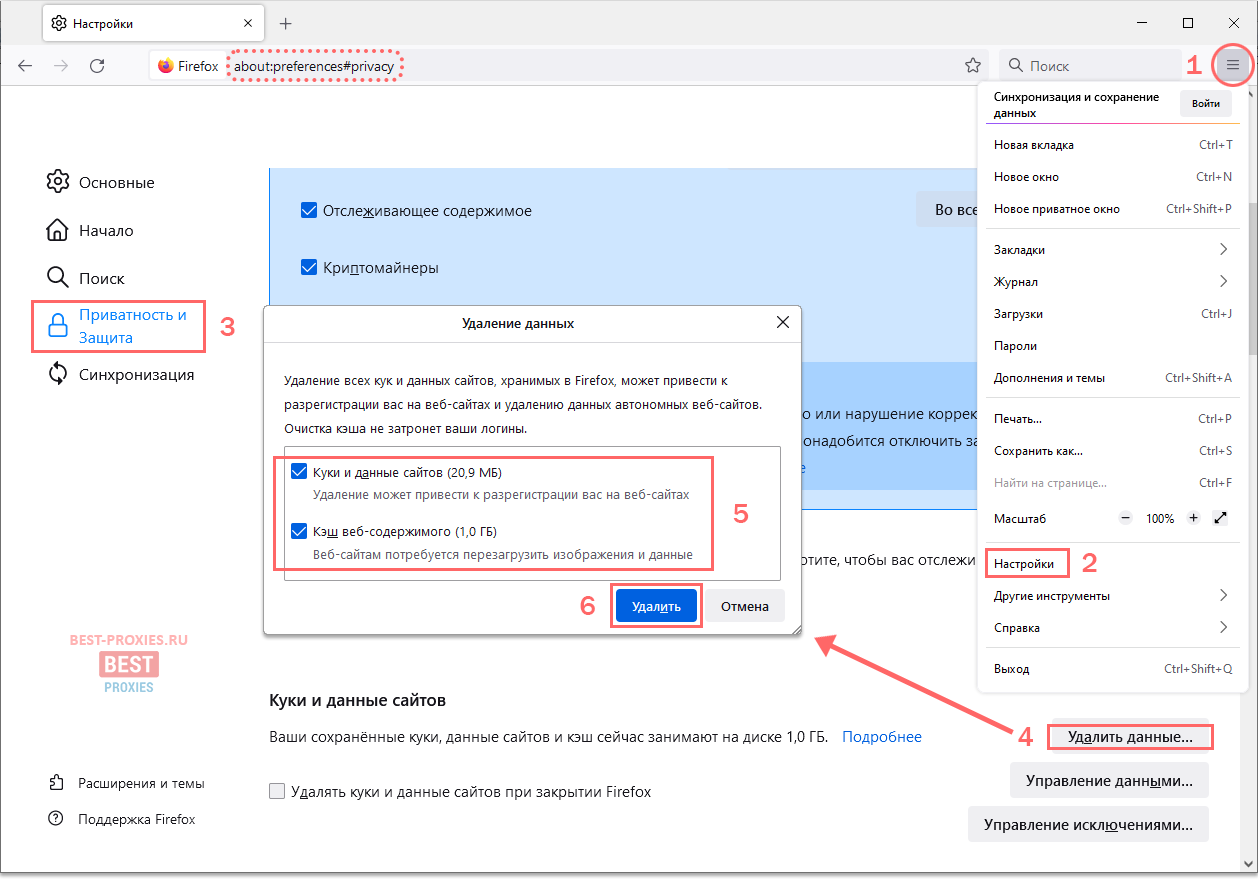This screenshot has width=1258, height=879.
Task: Open the Во всех окнах dropdown
Action: point(947,210)
